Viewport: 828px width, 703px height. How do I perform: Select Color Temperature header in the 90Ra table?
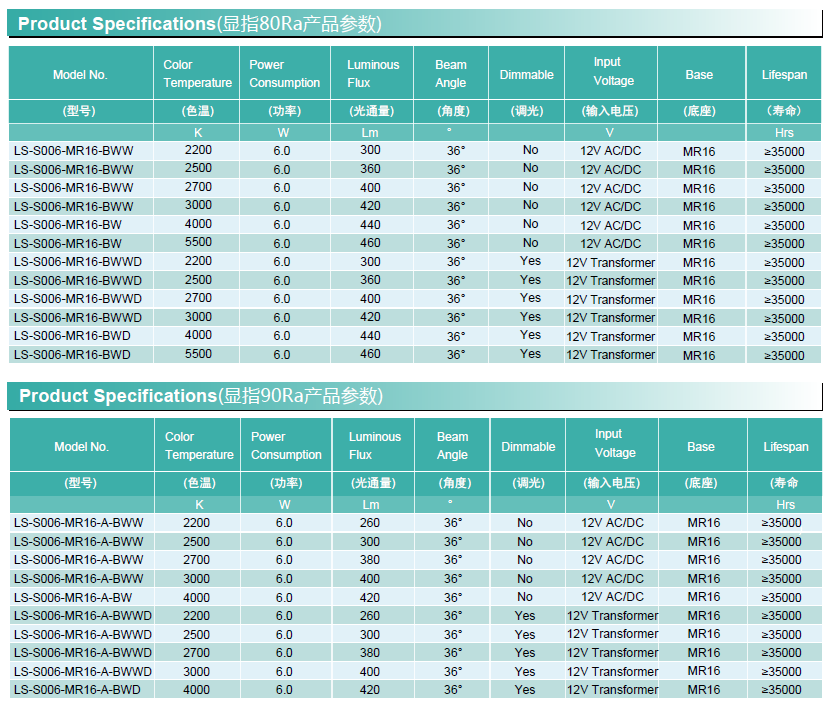click(x=199, y=446)
